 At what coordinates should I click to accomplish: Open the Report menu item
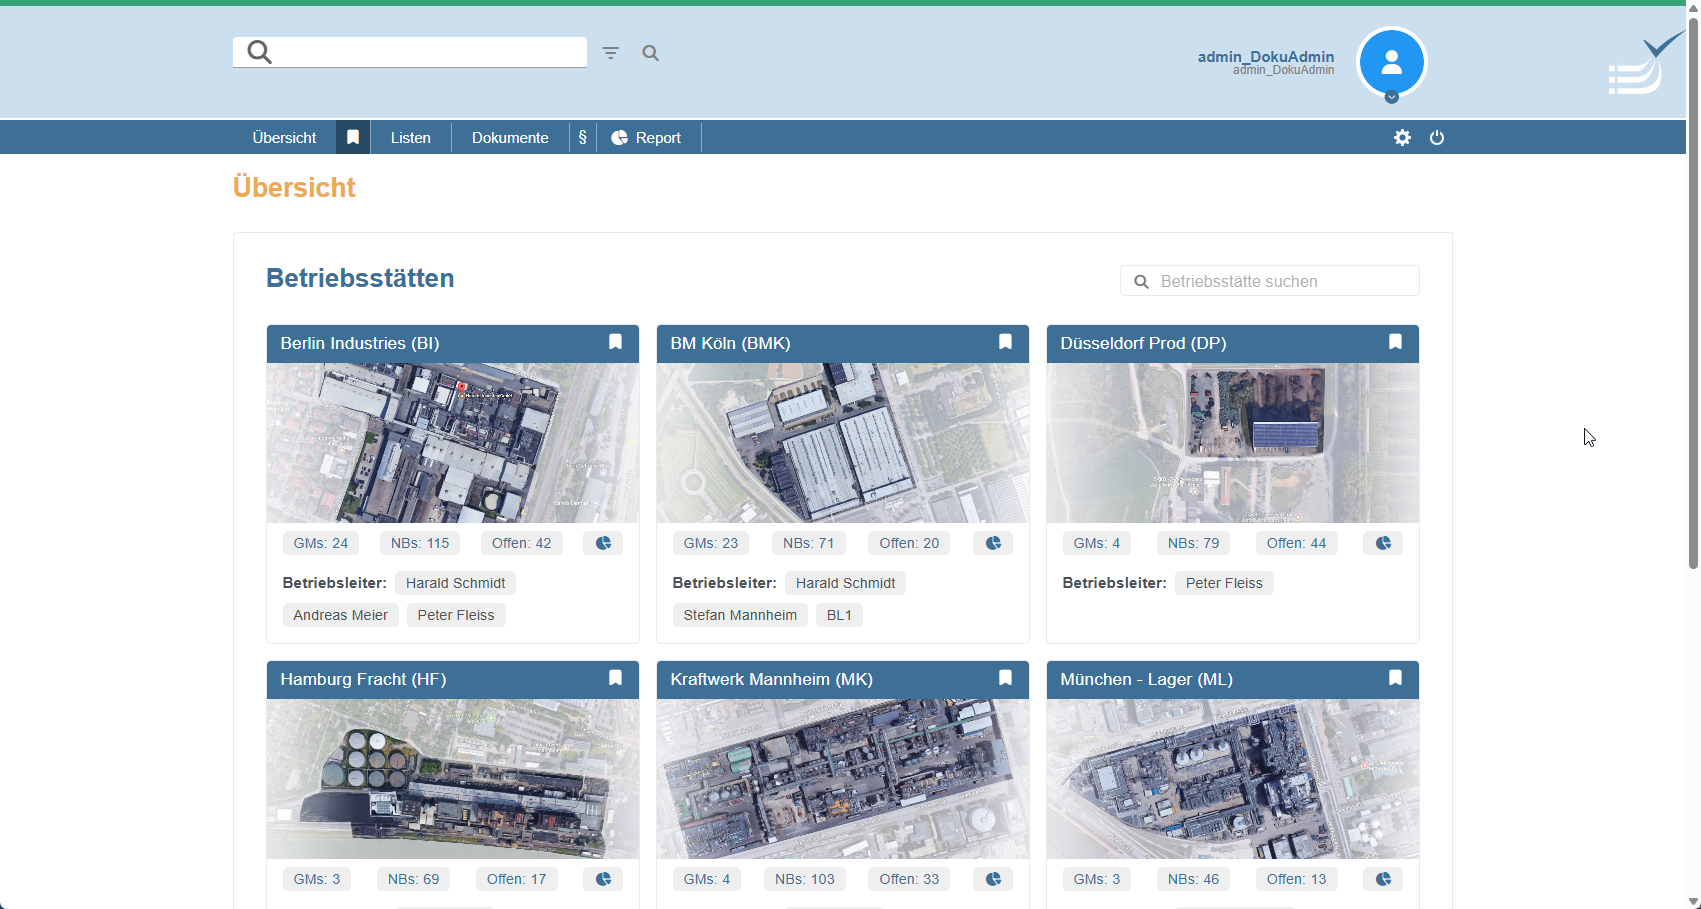point(647,138)
